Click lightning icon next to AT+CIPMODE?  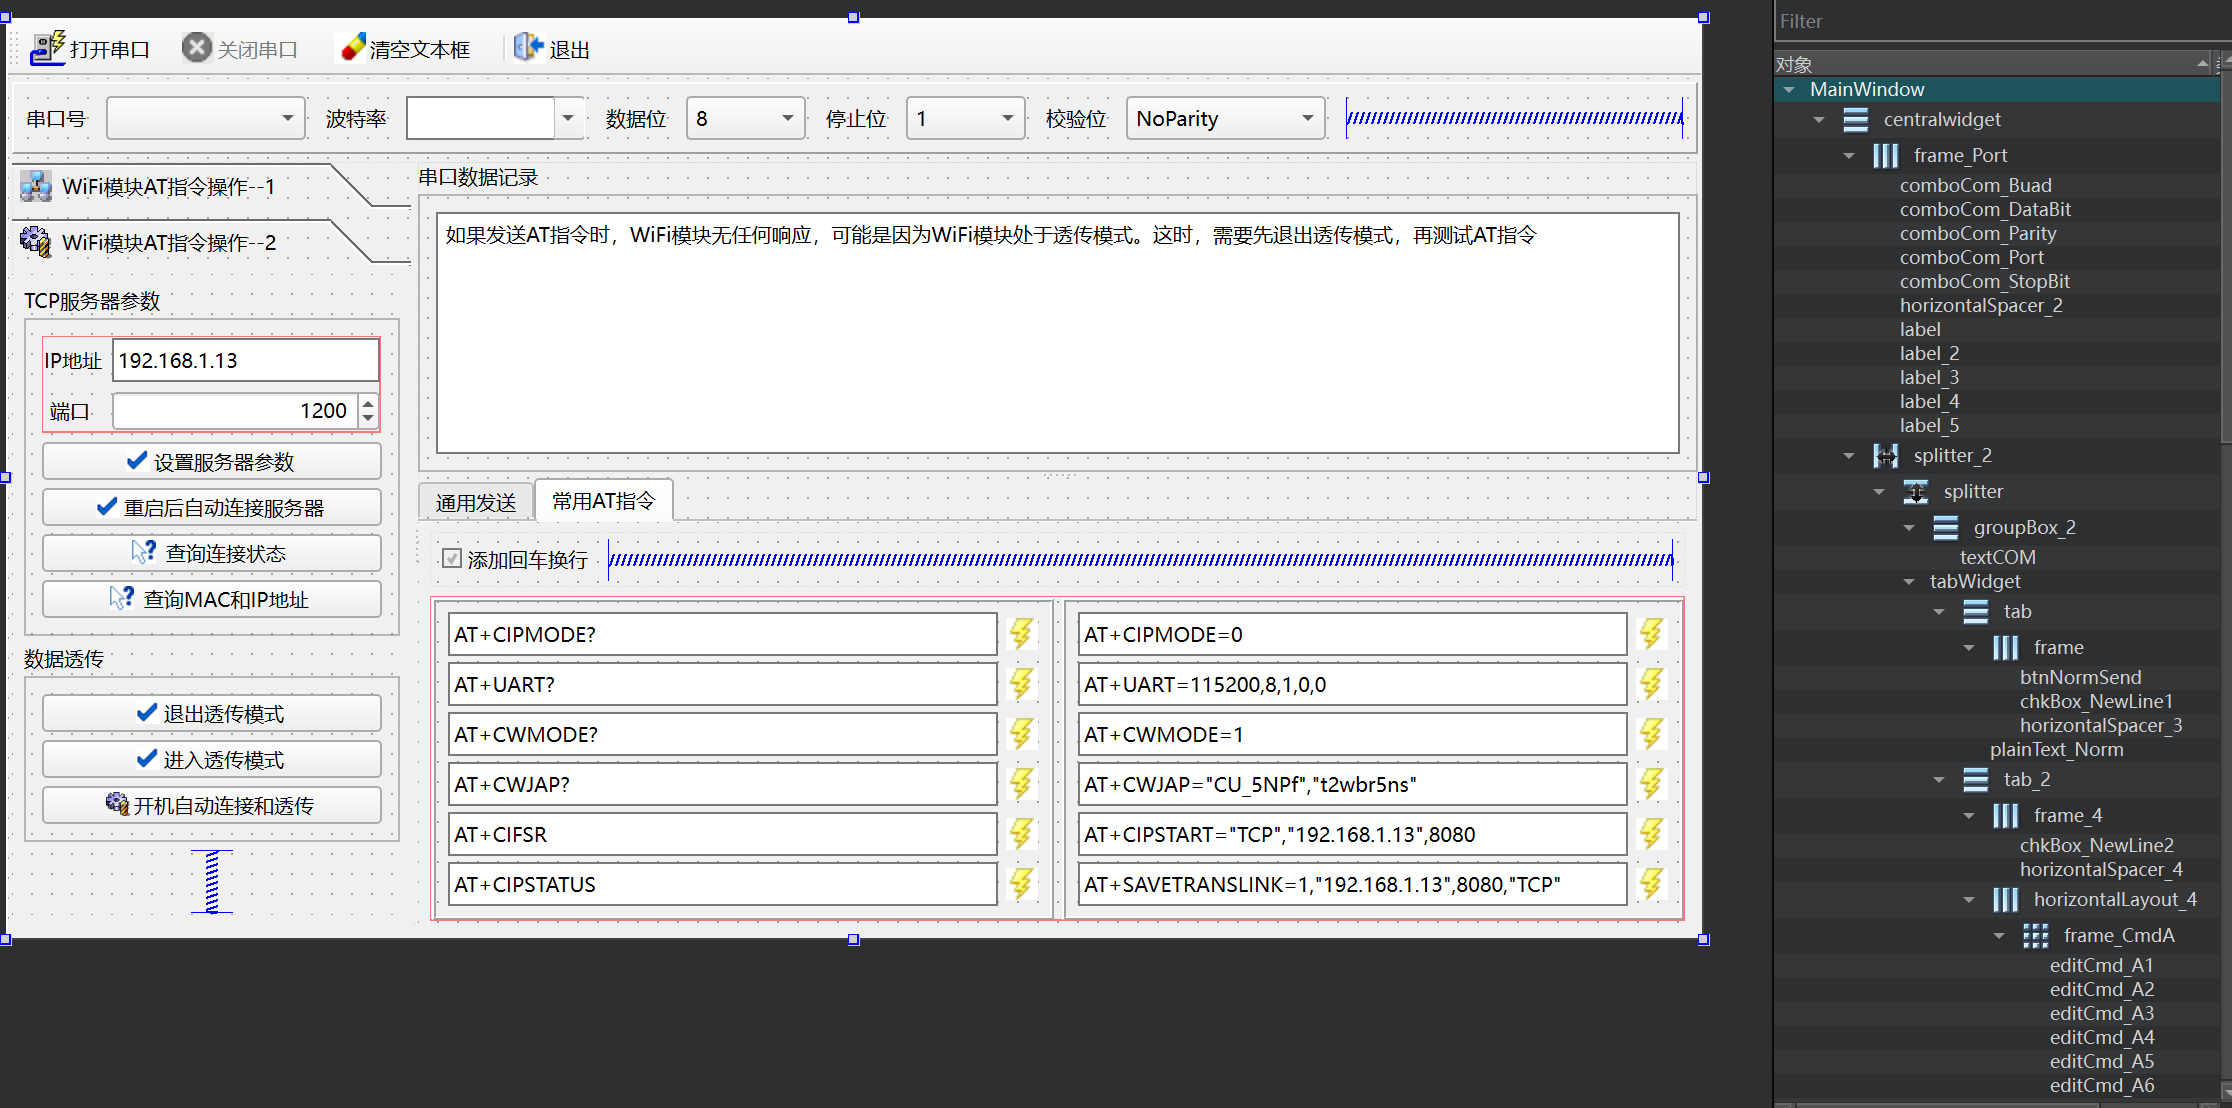[1021, 634]
